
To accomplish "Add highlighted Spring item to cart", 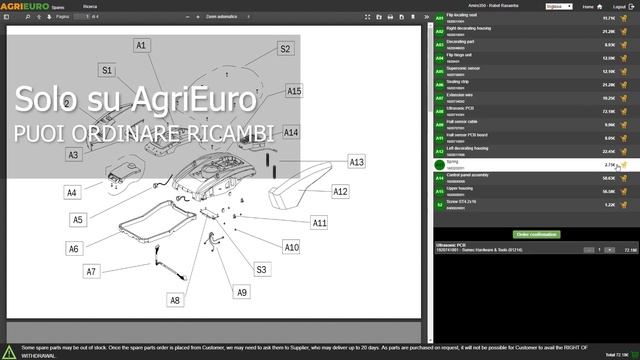I will [624, 165].
